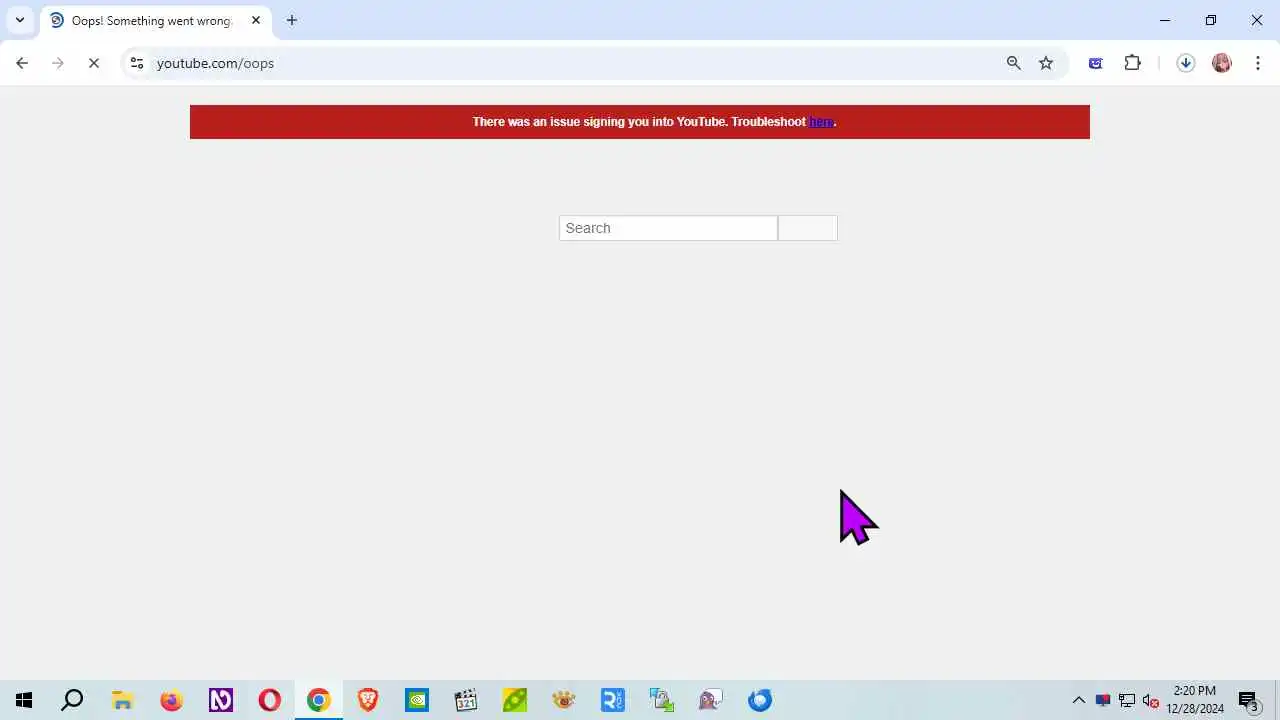Image resolution: width=1280 pixels, height=720 pixels.
Task: Expand the tab search dropdown arrow
Action: coord(19,20)
